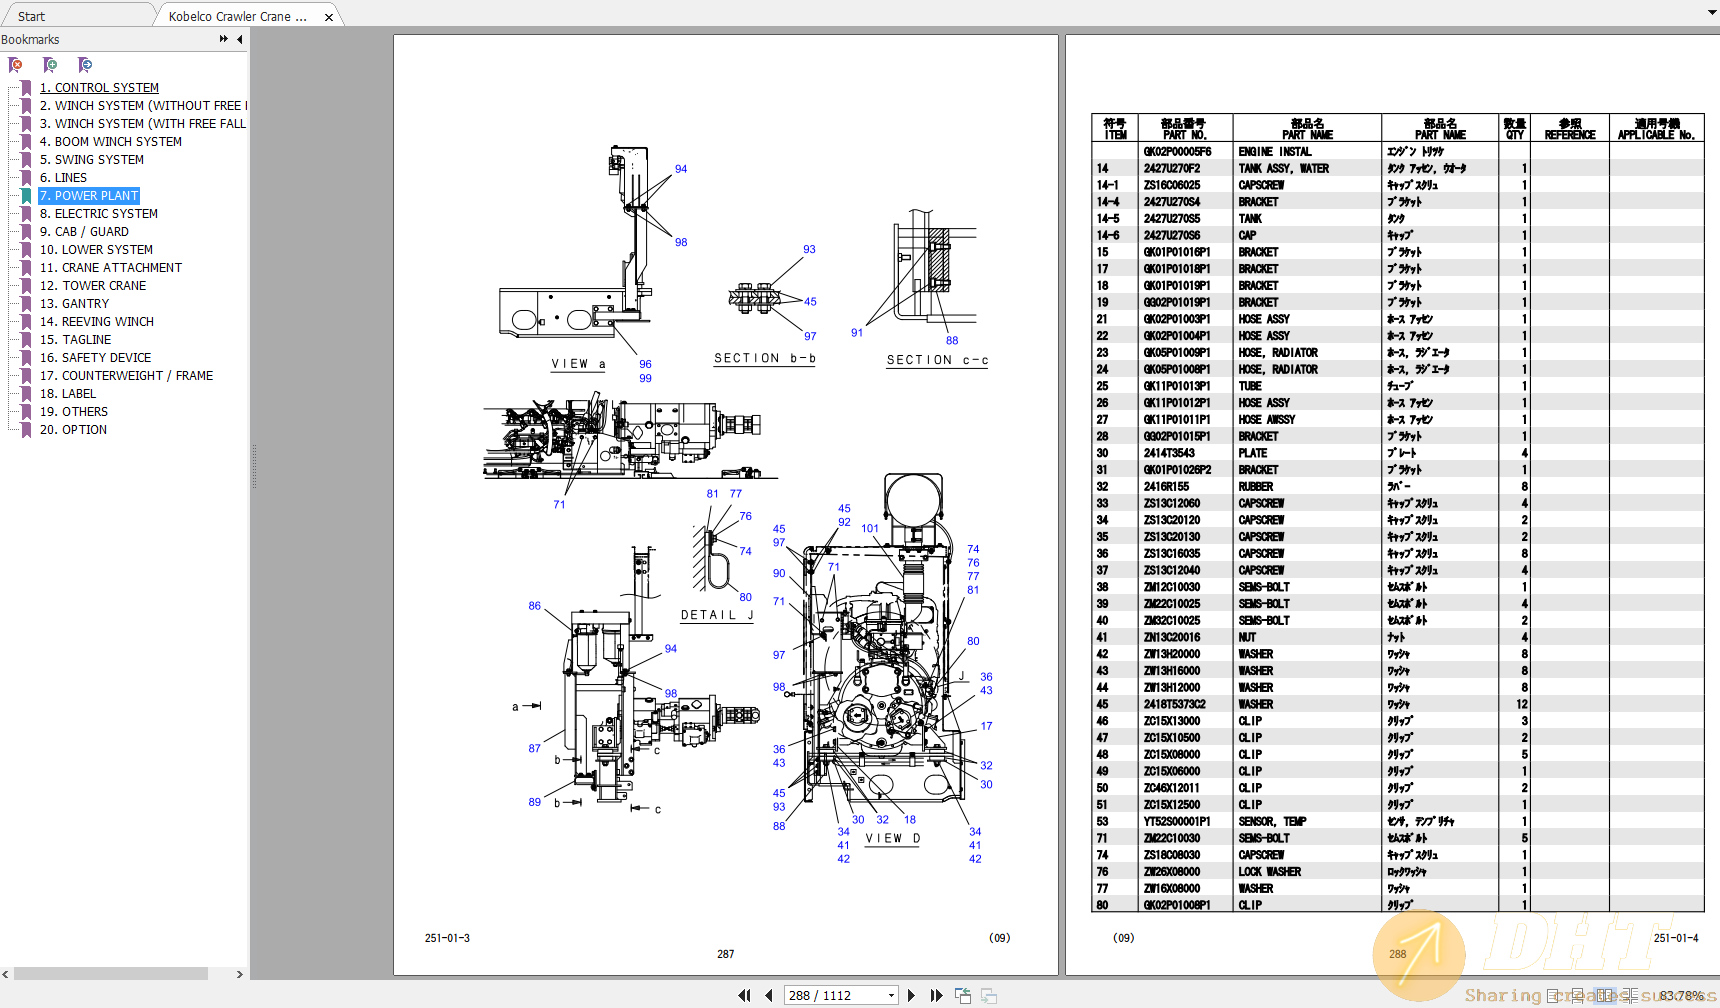
Task: Open bookmark 5. SWING SYSTEM
Action: pyautogui.click(x=91, y=160)
